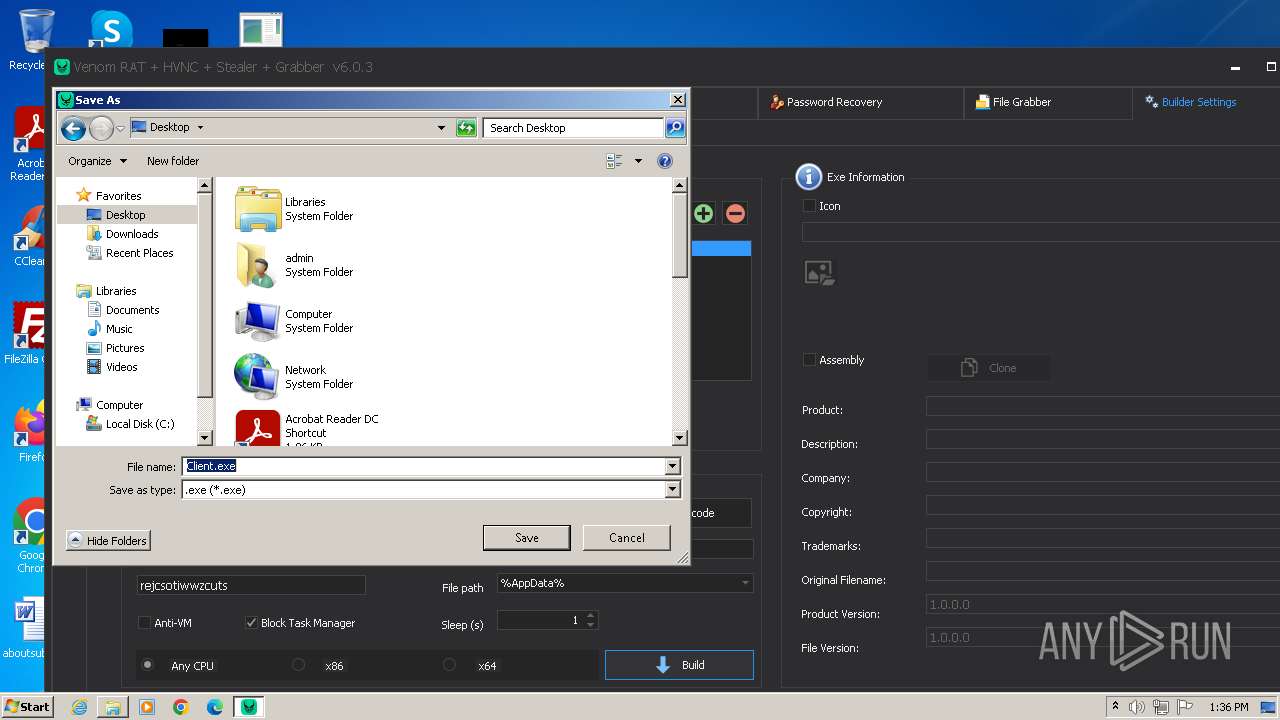
Task: Uncheck Block Task Manager checkbox
Action: pyautogui.click(x=251, y=623)
